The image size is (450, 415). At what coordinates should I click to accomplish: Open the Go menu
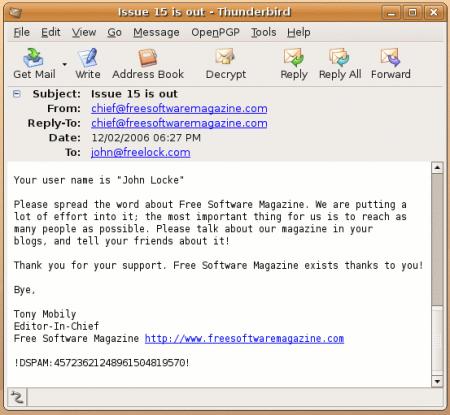point(114,32)
